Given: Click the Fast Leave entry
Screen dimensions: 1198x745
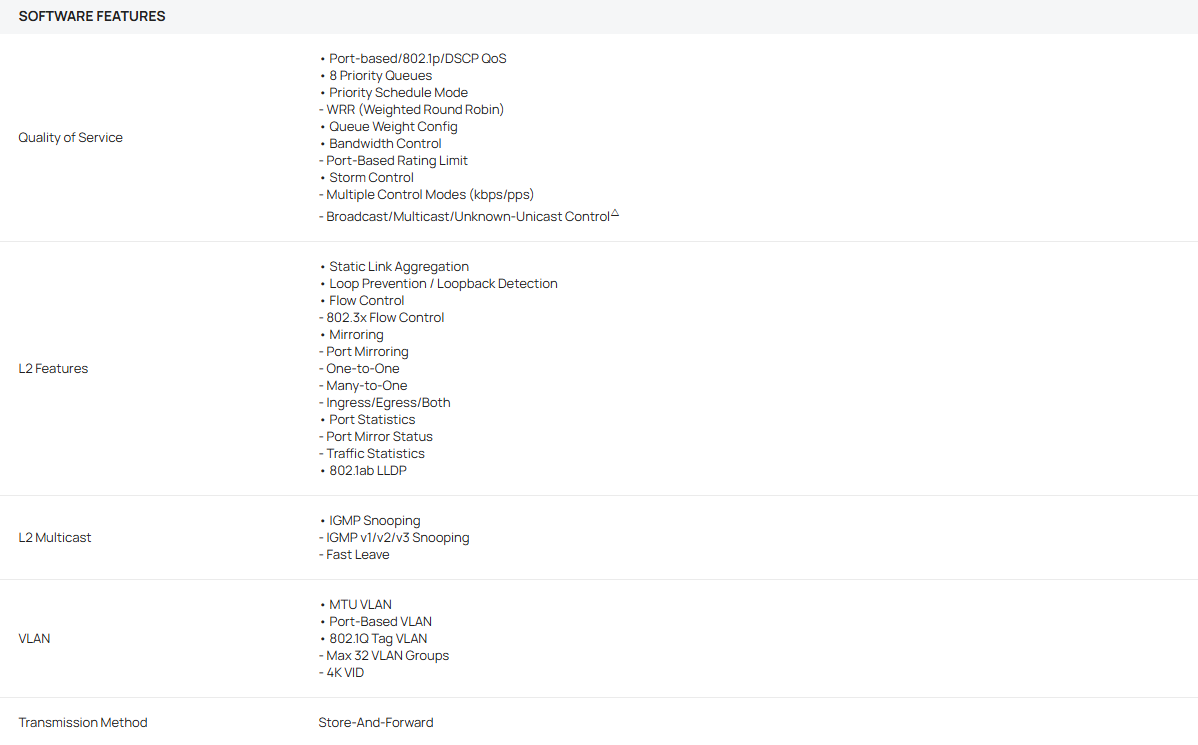Looking at the screenshot, I should [x=357, y=554].
